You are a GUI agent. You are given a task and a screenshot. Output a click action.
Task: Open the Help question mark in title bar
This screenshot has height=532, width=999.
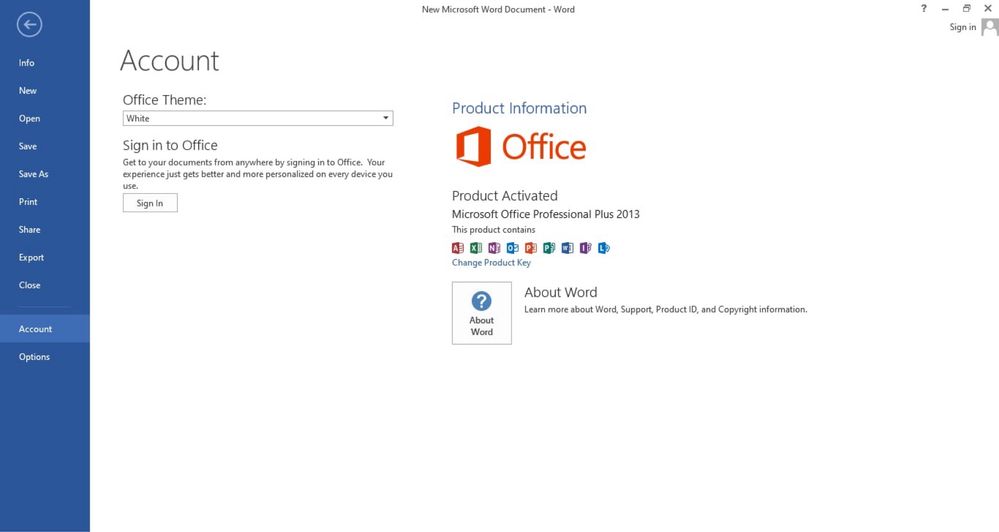[924, 8]
